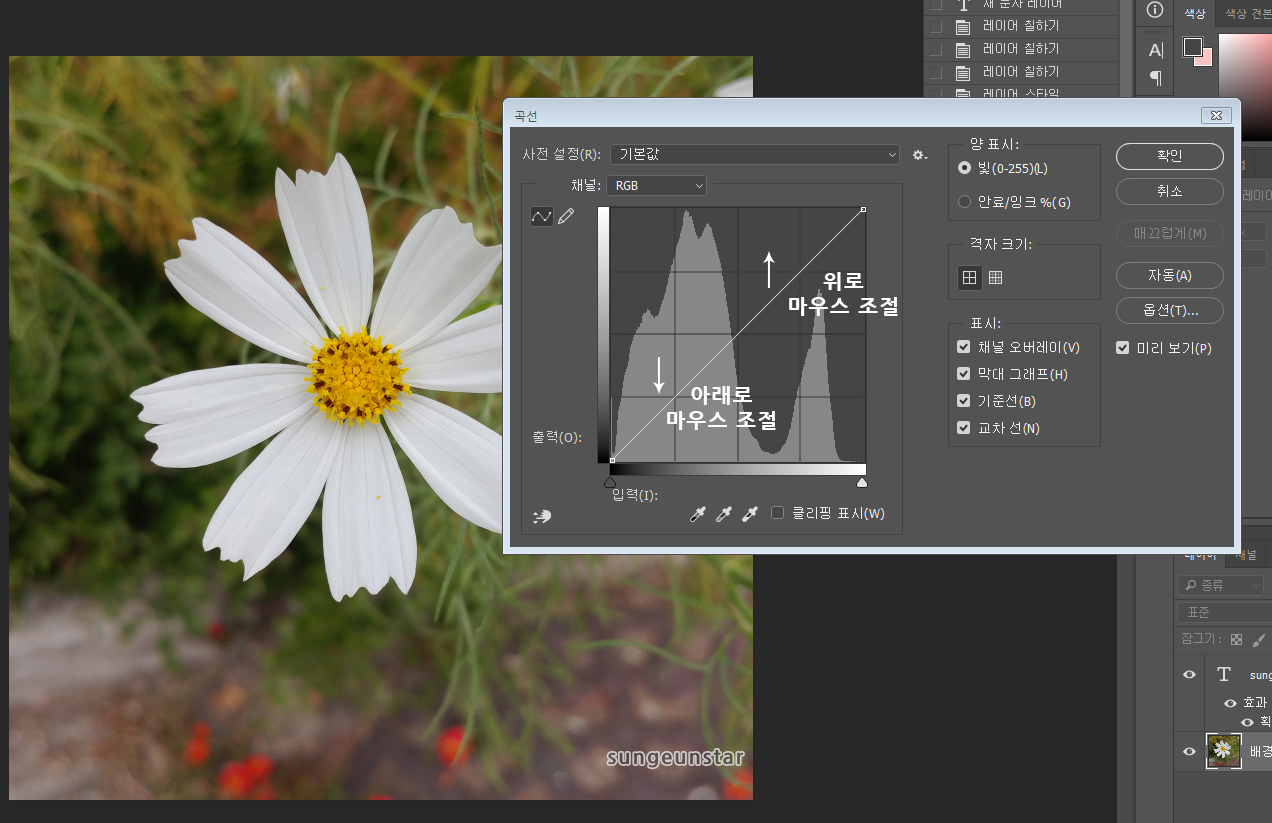Click the foreground color swatch
The image size is (1272, 823).
point(1192,47)
